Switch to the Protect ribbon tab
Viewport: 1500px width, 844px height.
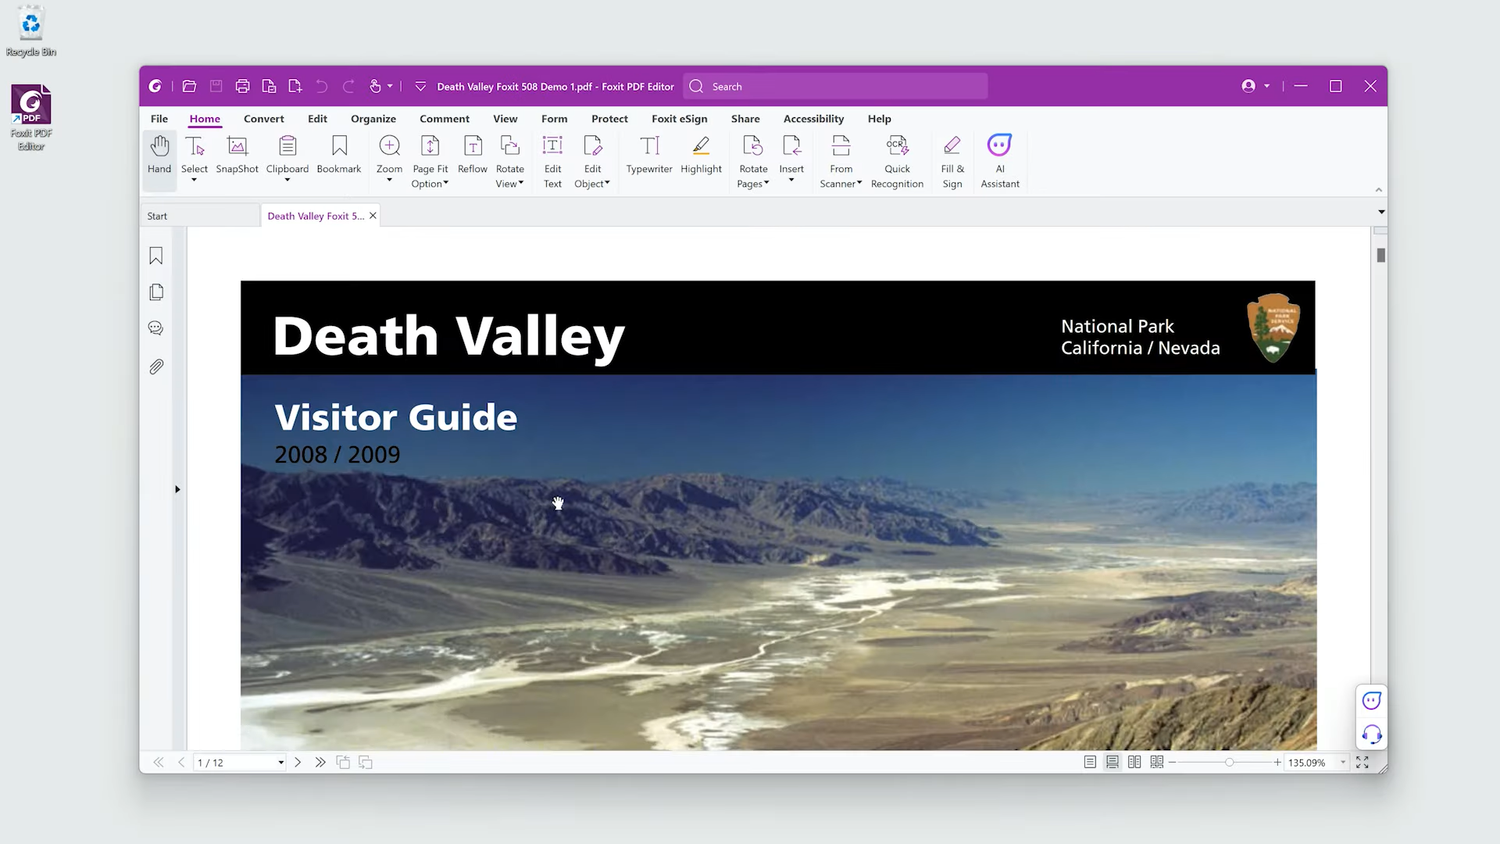tap(609, 119)
